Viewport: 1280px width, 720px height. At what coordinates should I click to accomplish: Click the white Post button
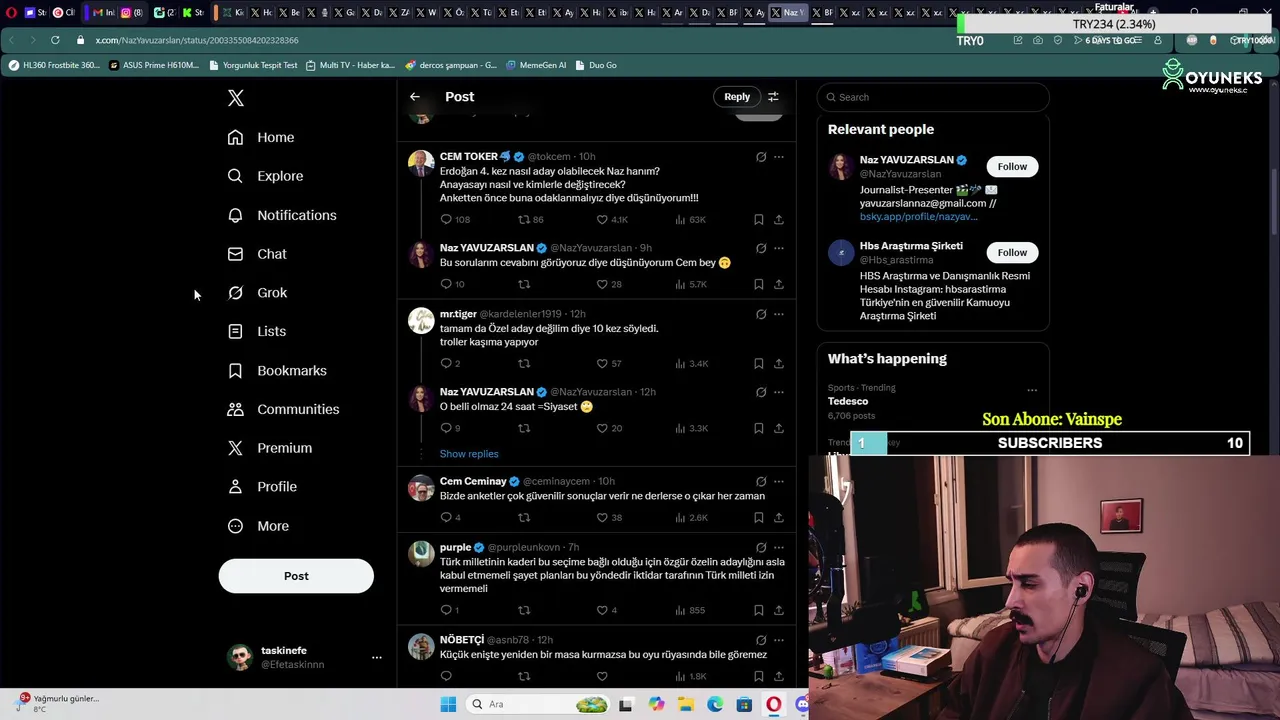(x=296, y=576)
